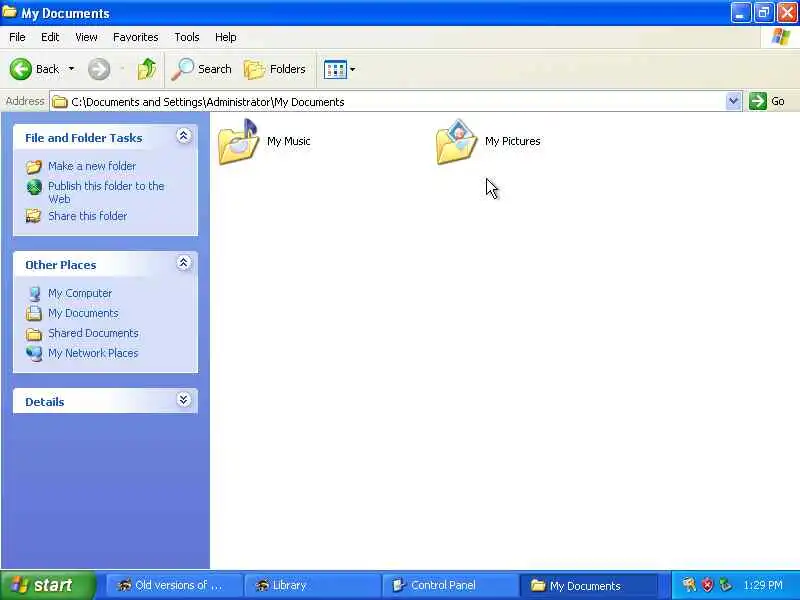Open My Network Places link

click(93, 353)
